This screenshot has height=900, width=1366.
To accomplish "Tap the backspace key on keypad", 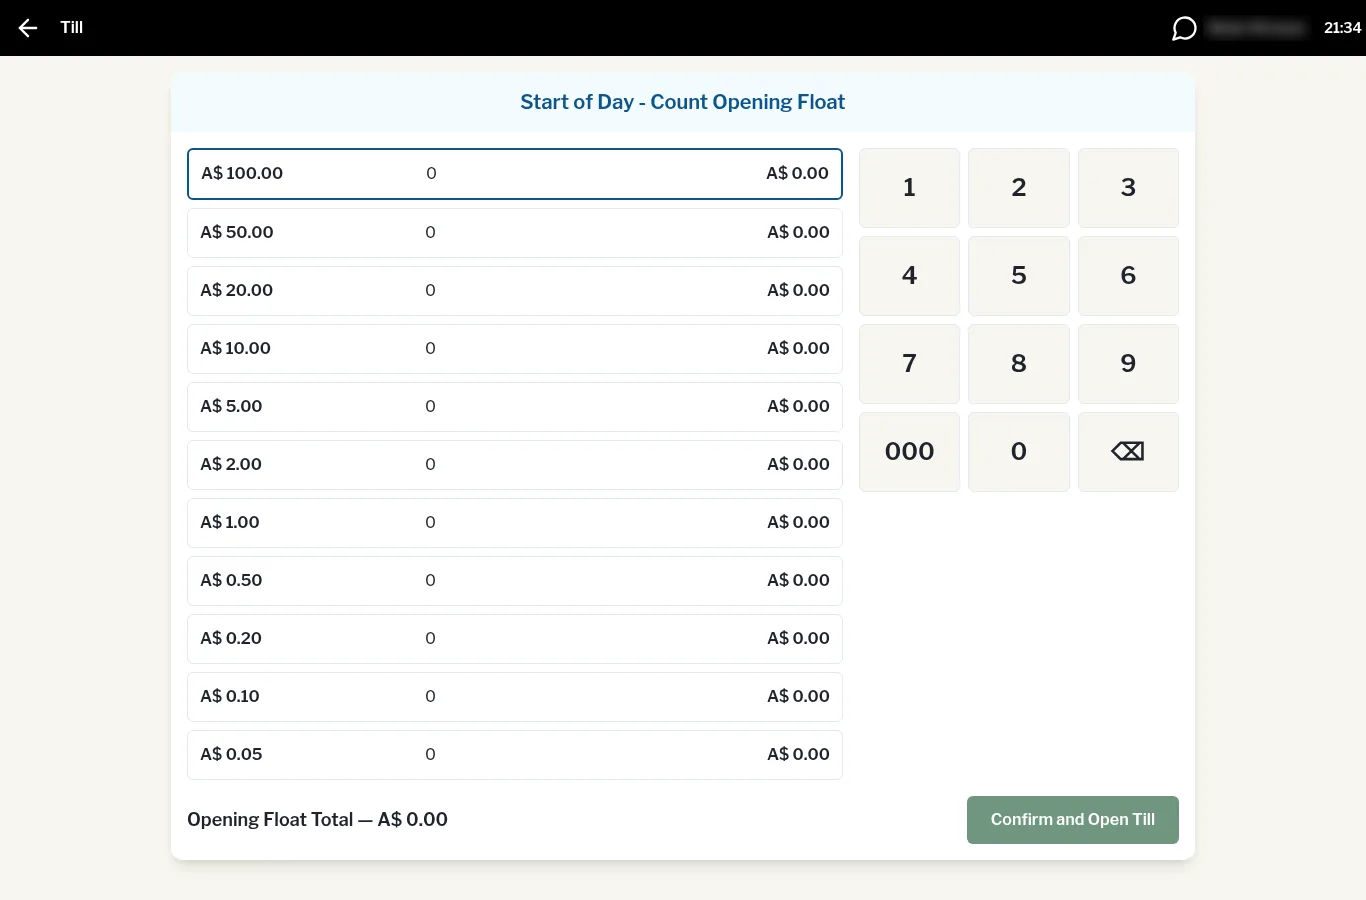I will tap(1128, 452).
